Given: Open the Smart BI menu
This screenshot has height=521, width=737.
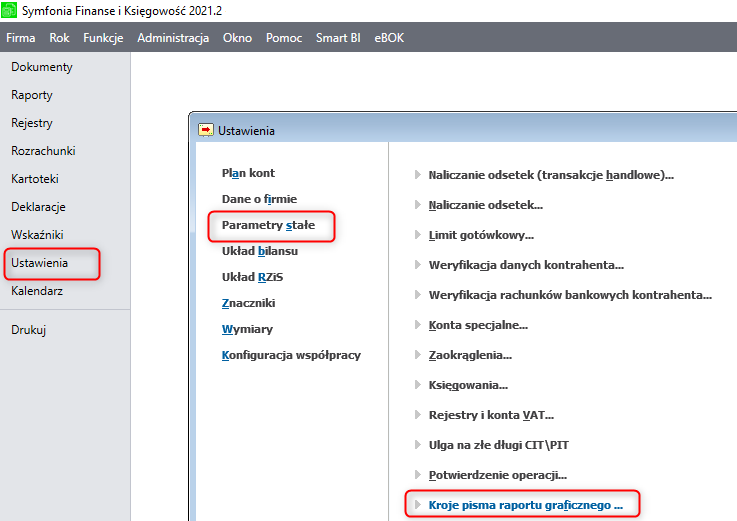Looking at the screenshot, I should point(338,38).
